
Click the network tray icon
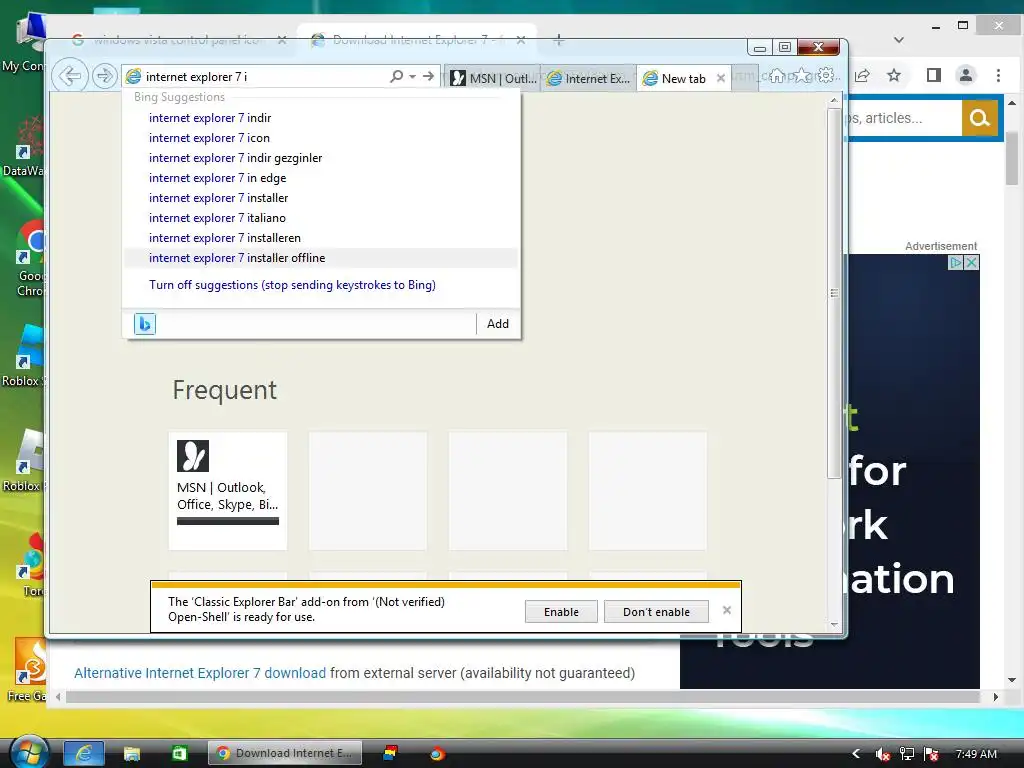(907, 754)
